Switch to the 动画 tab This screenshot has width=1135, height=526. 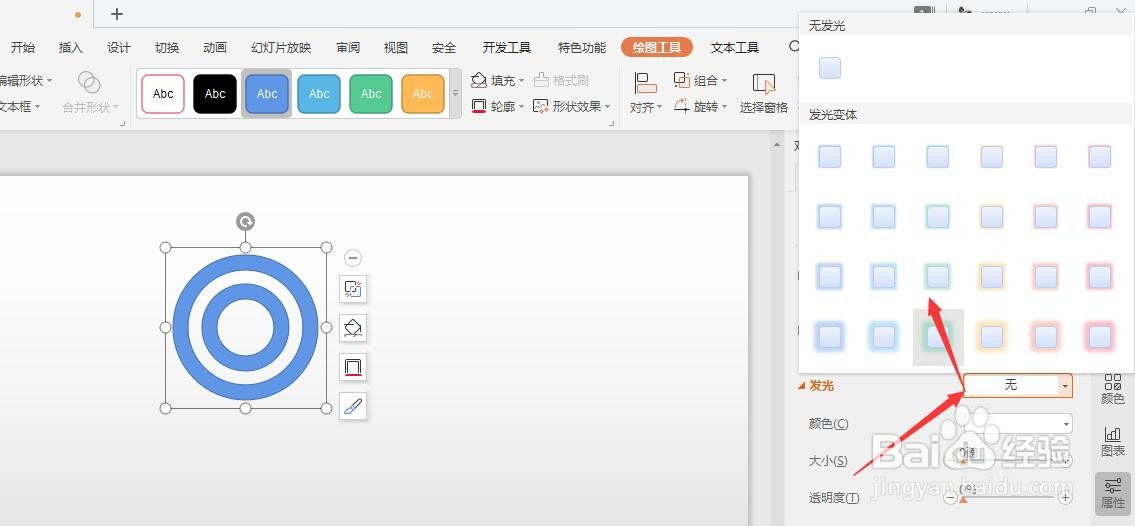coord(215,48)
